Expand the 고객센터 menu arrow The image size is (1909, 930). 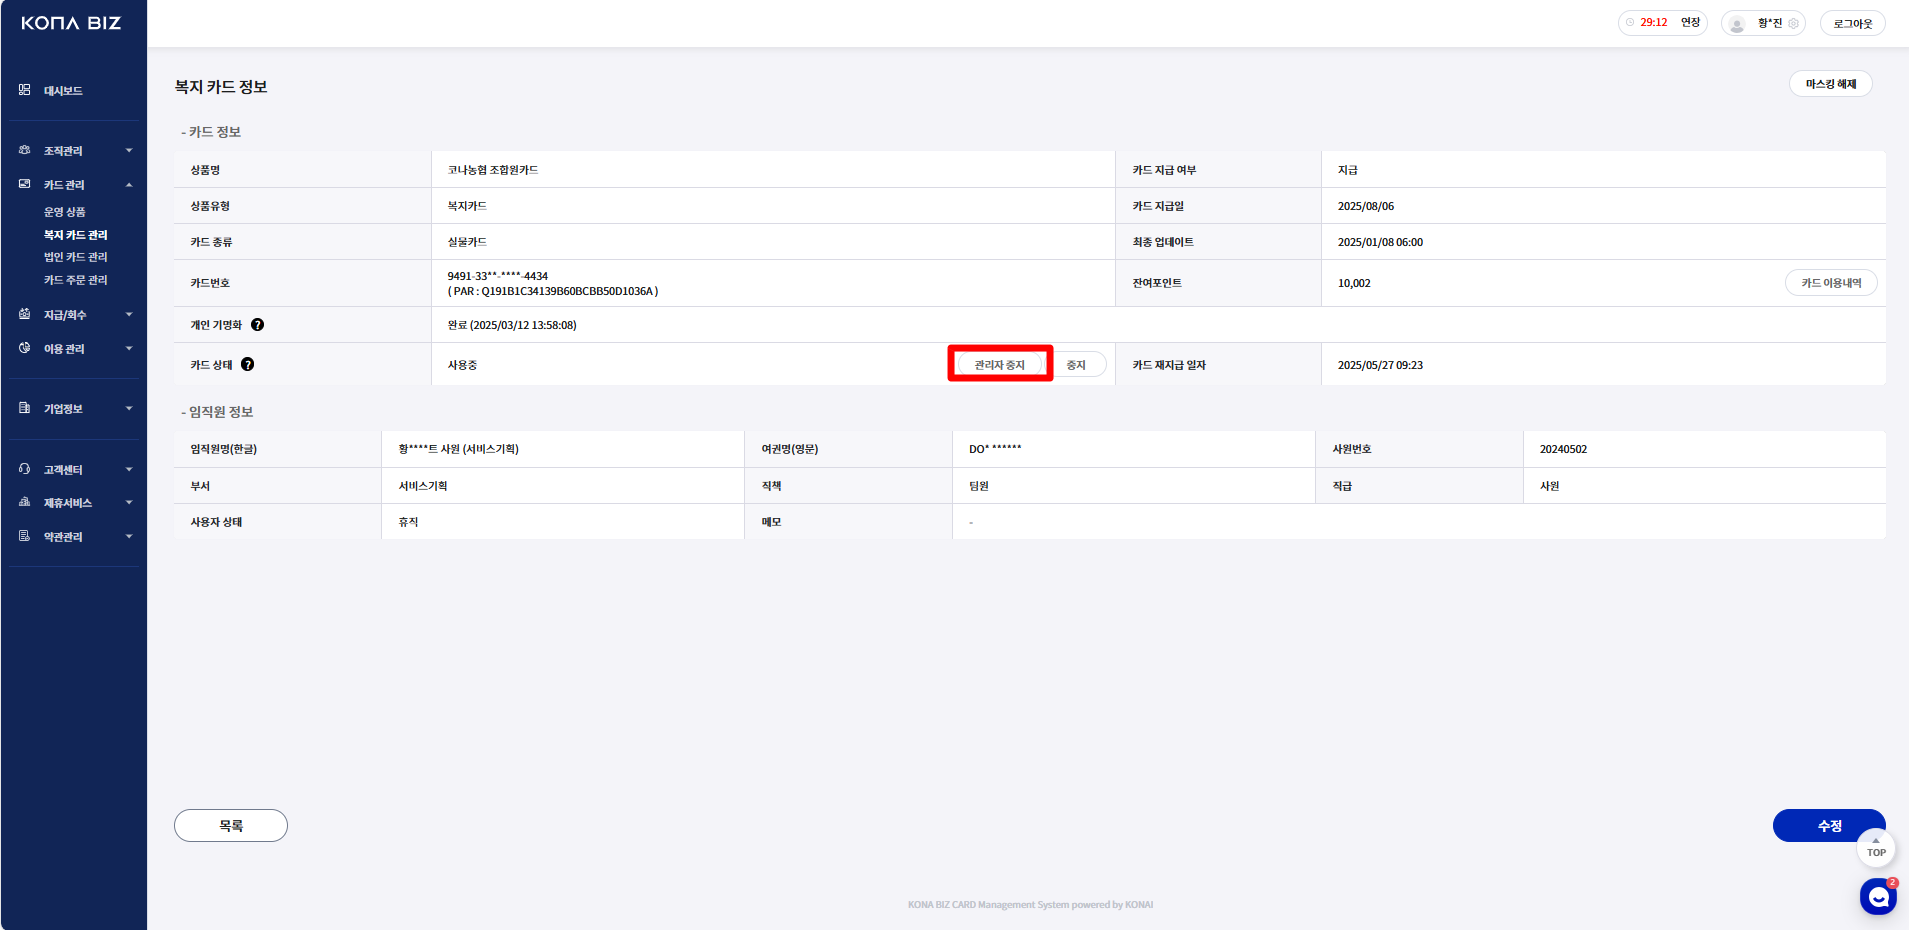(129, 470)
